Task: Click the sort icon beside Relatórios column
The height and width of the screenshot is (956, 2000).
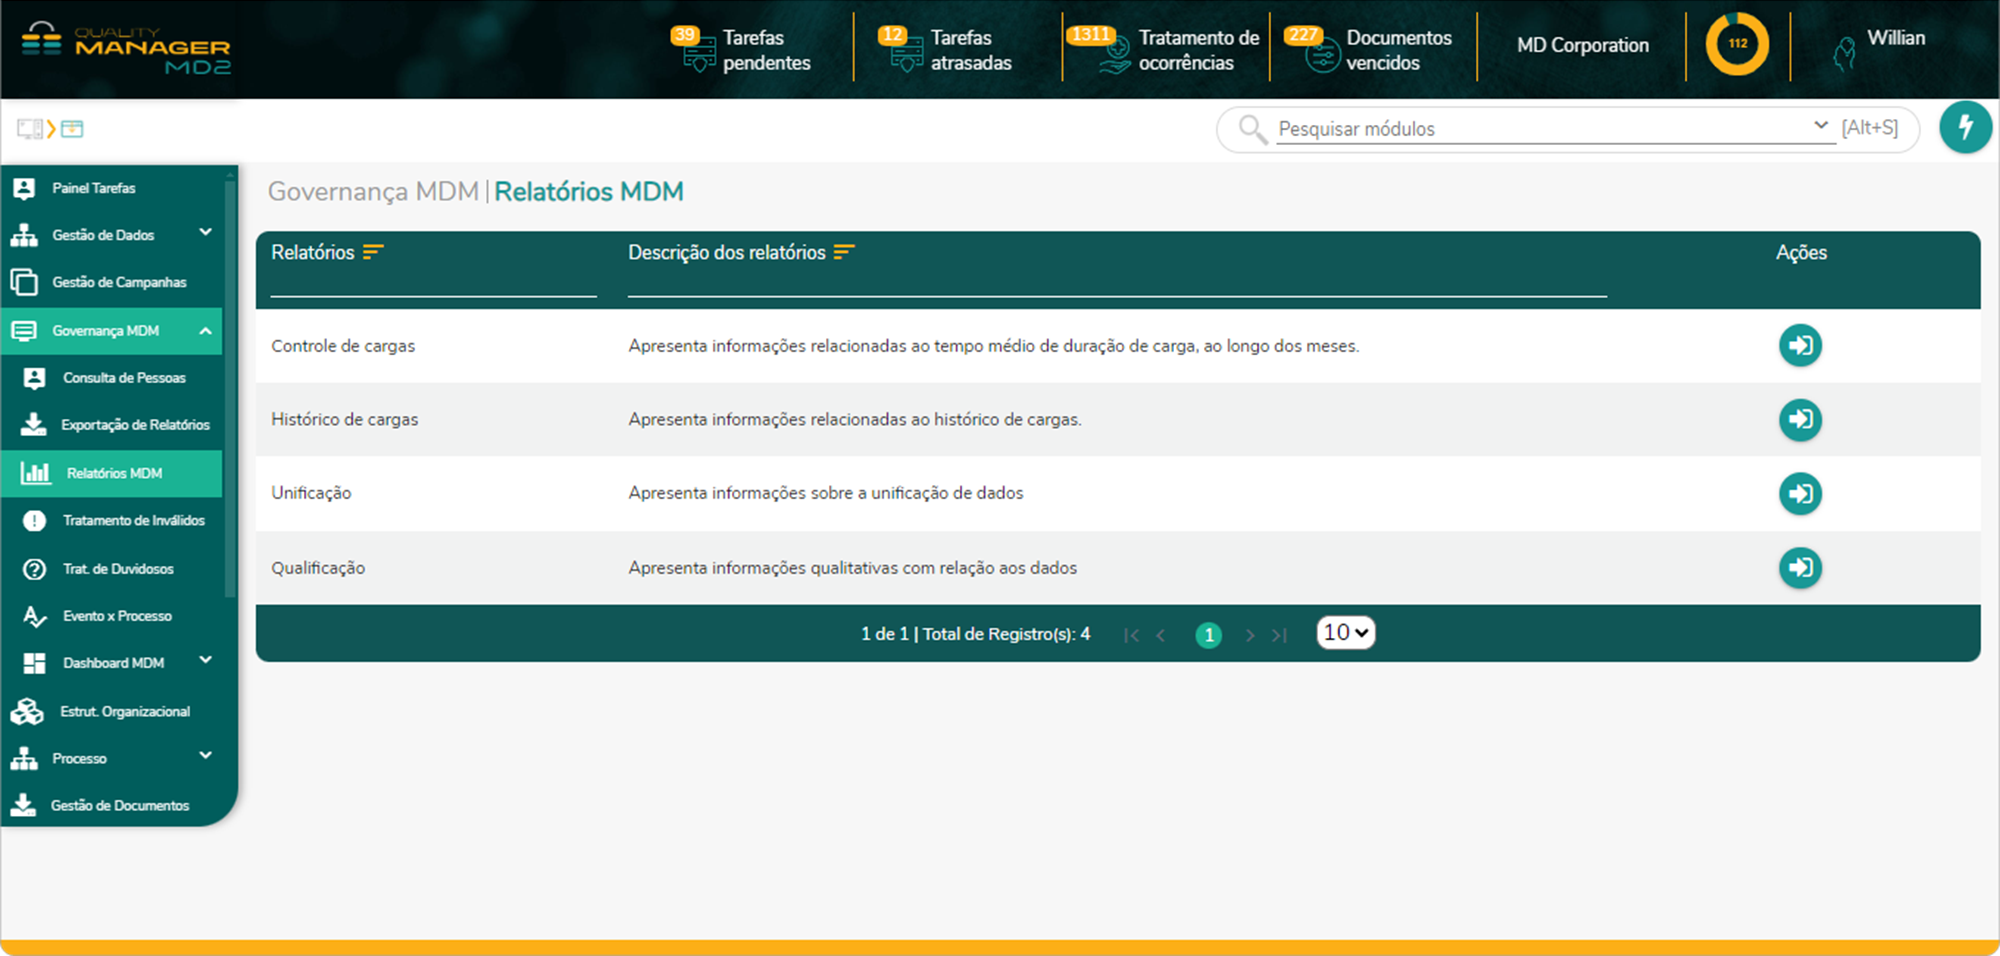Action: 373,252
